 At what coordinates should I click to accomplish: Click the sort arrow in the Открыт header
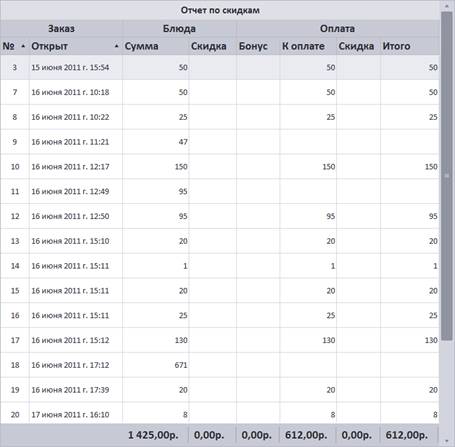(116, 46)
